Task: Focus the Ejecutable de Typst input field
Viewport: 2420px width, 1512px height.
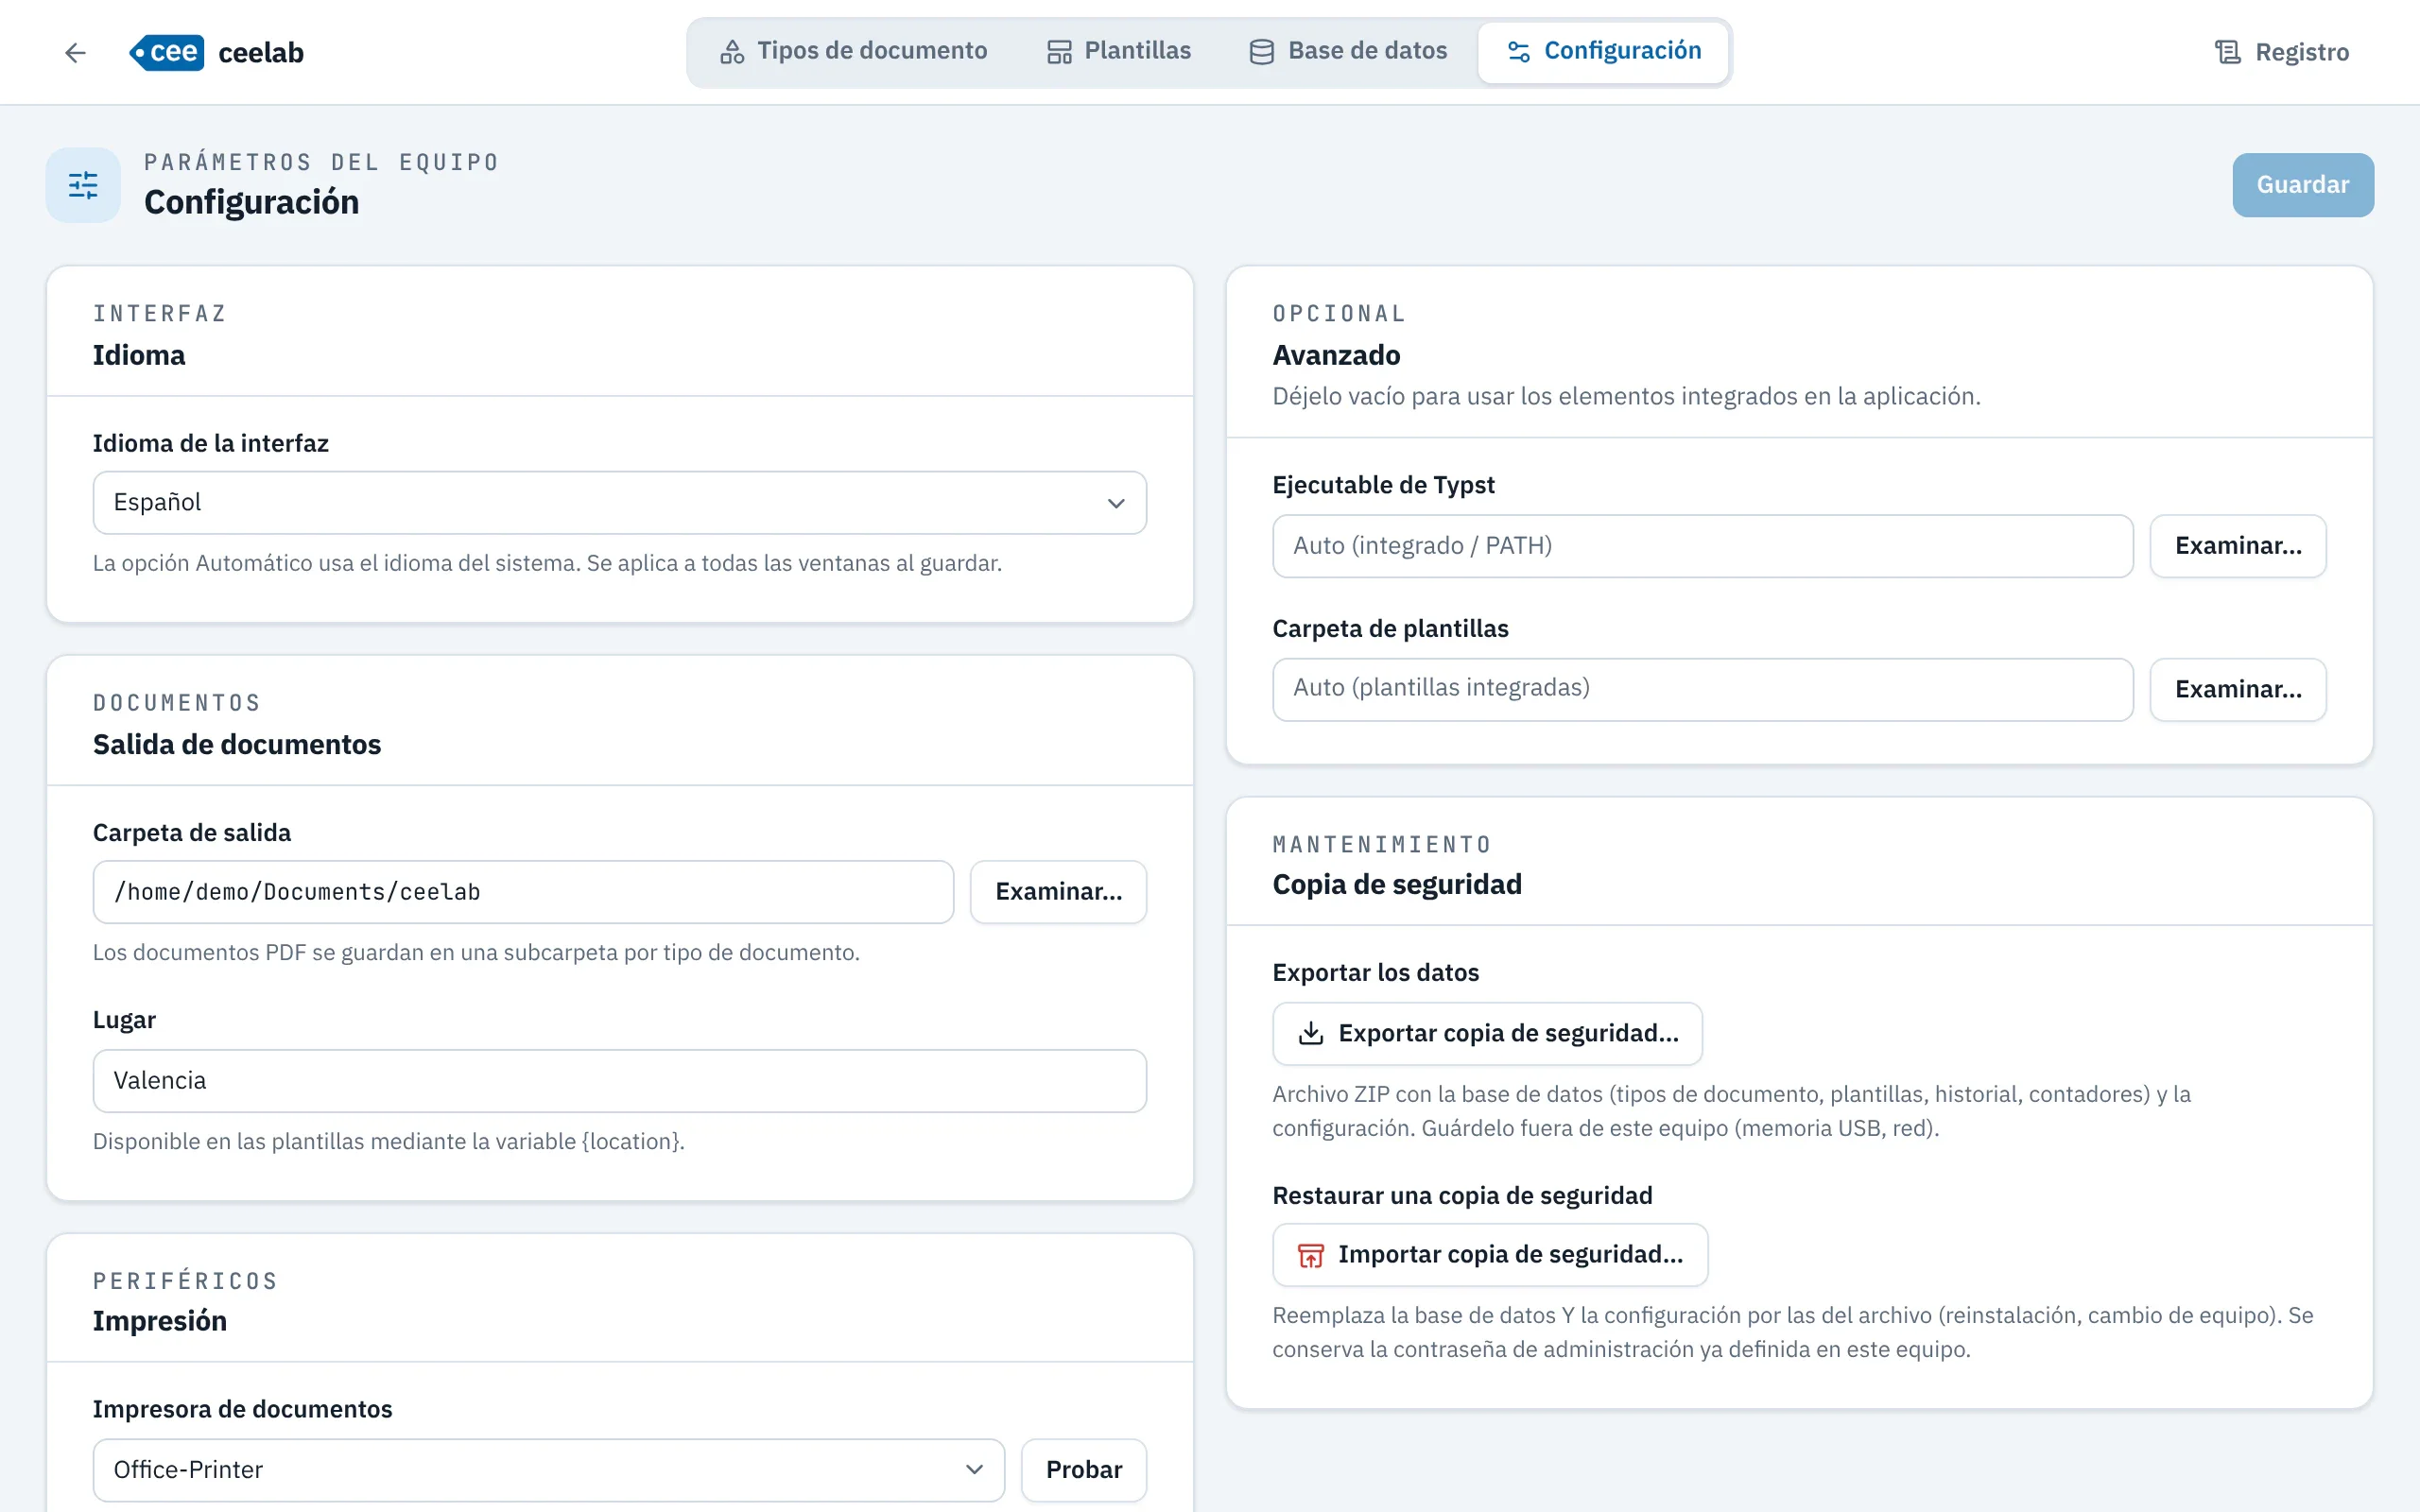Action: [1702, 546]
